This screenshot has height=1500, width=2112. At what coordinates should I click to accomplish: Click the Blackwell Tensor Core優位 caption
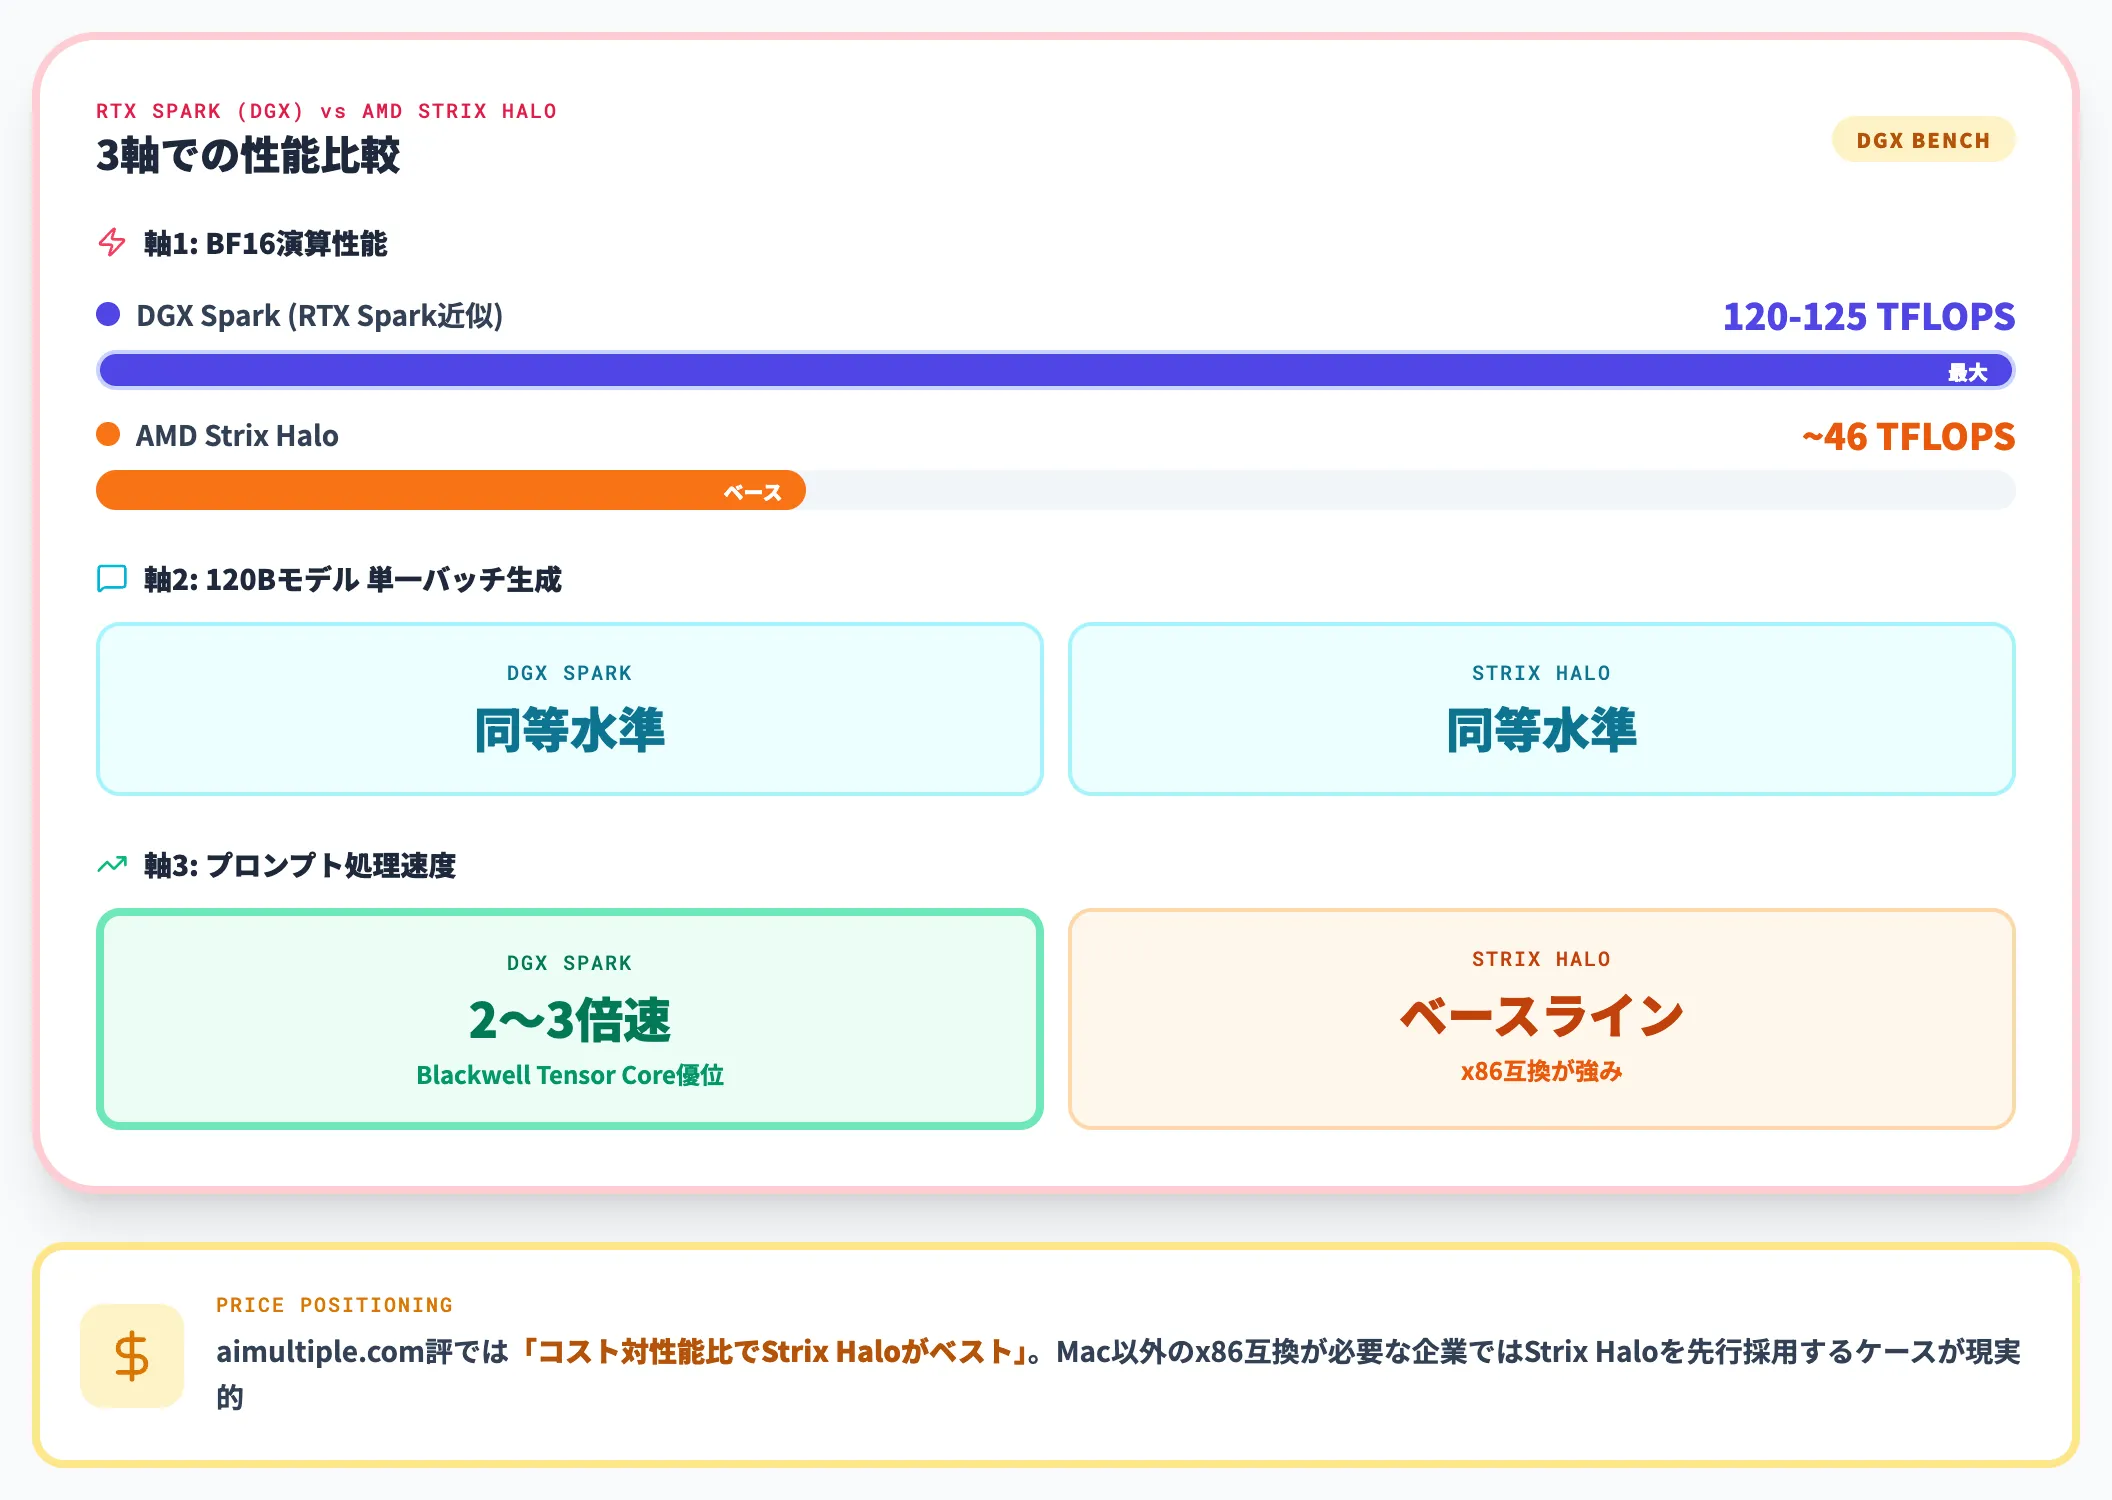point(570,1075)
